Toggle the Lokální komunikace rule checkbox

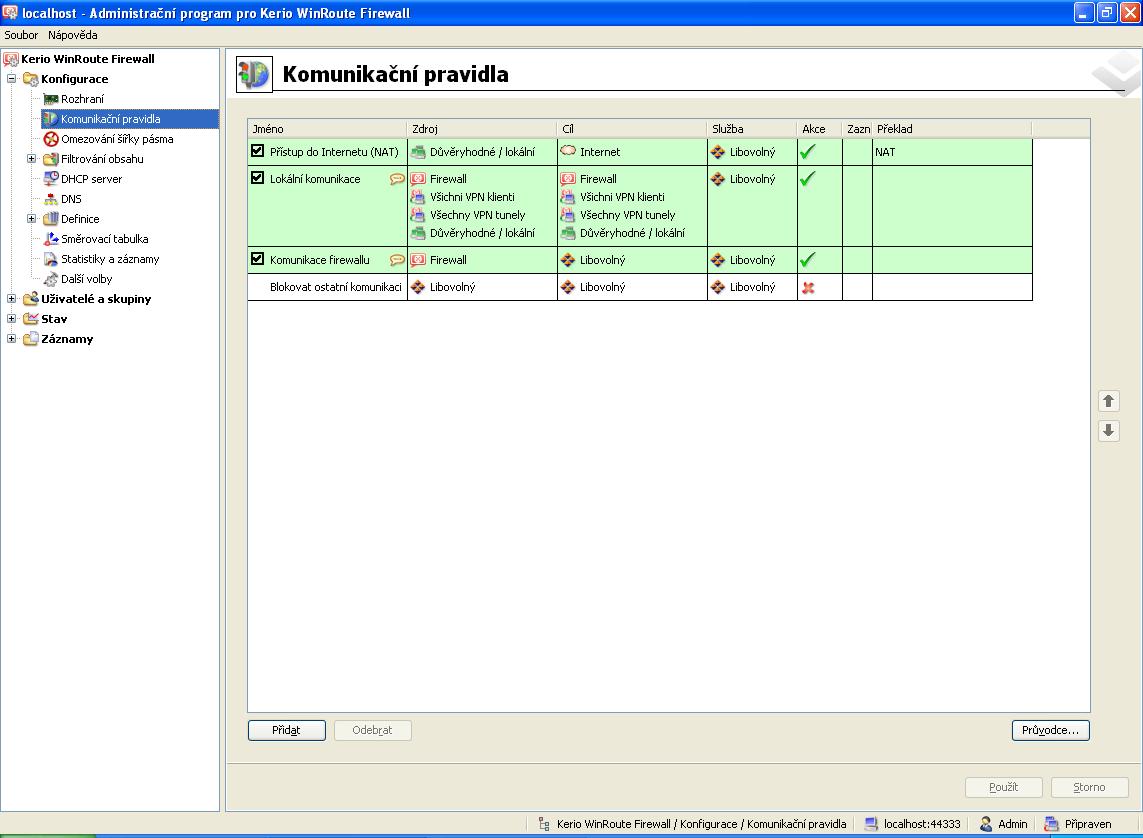click(257, 178)
